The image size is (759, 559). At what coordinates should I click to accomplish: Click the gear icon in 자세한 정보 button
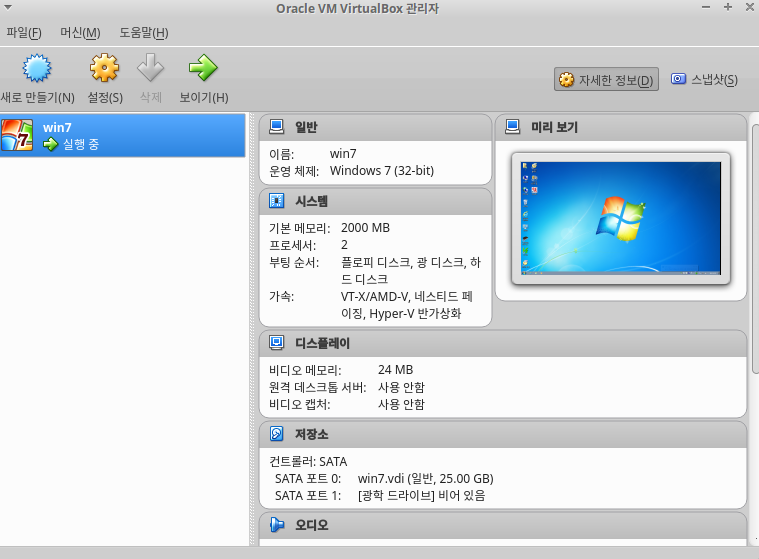coord(566,80)
